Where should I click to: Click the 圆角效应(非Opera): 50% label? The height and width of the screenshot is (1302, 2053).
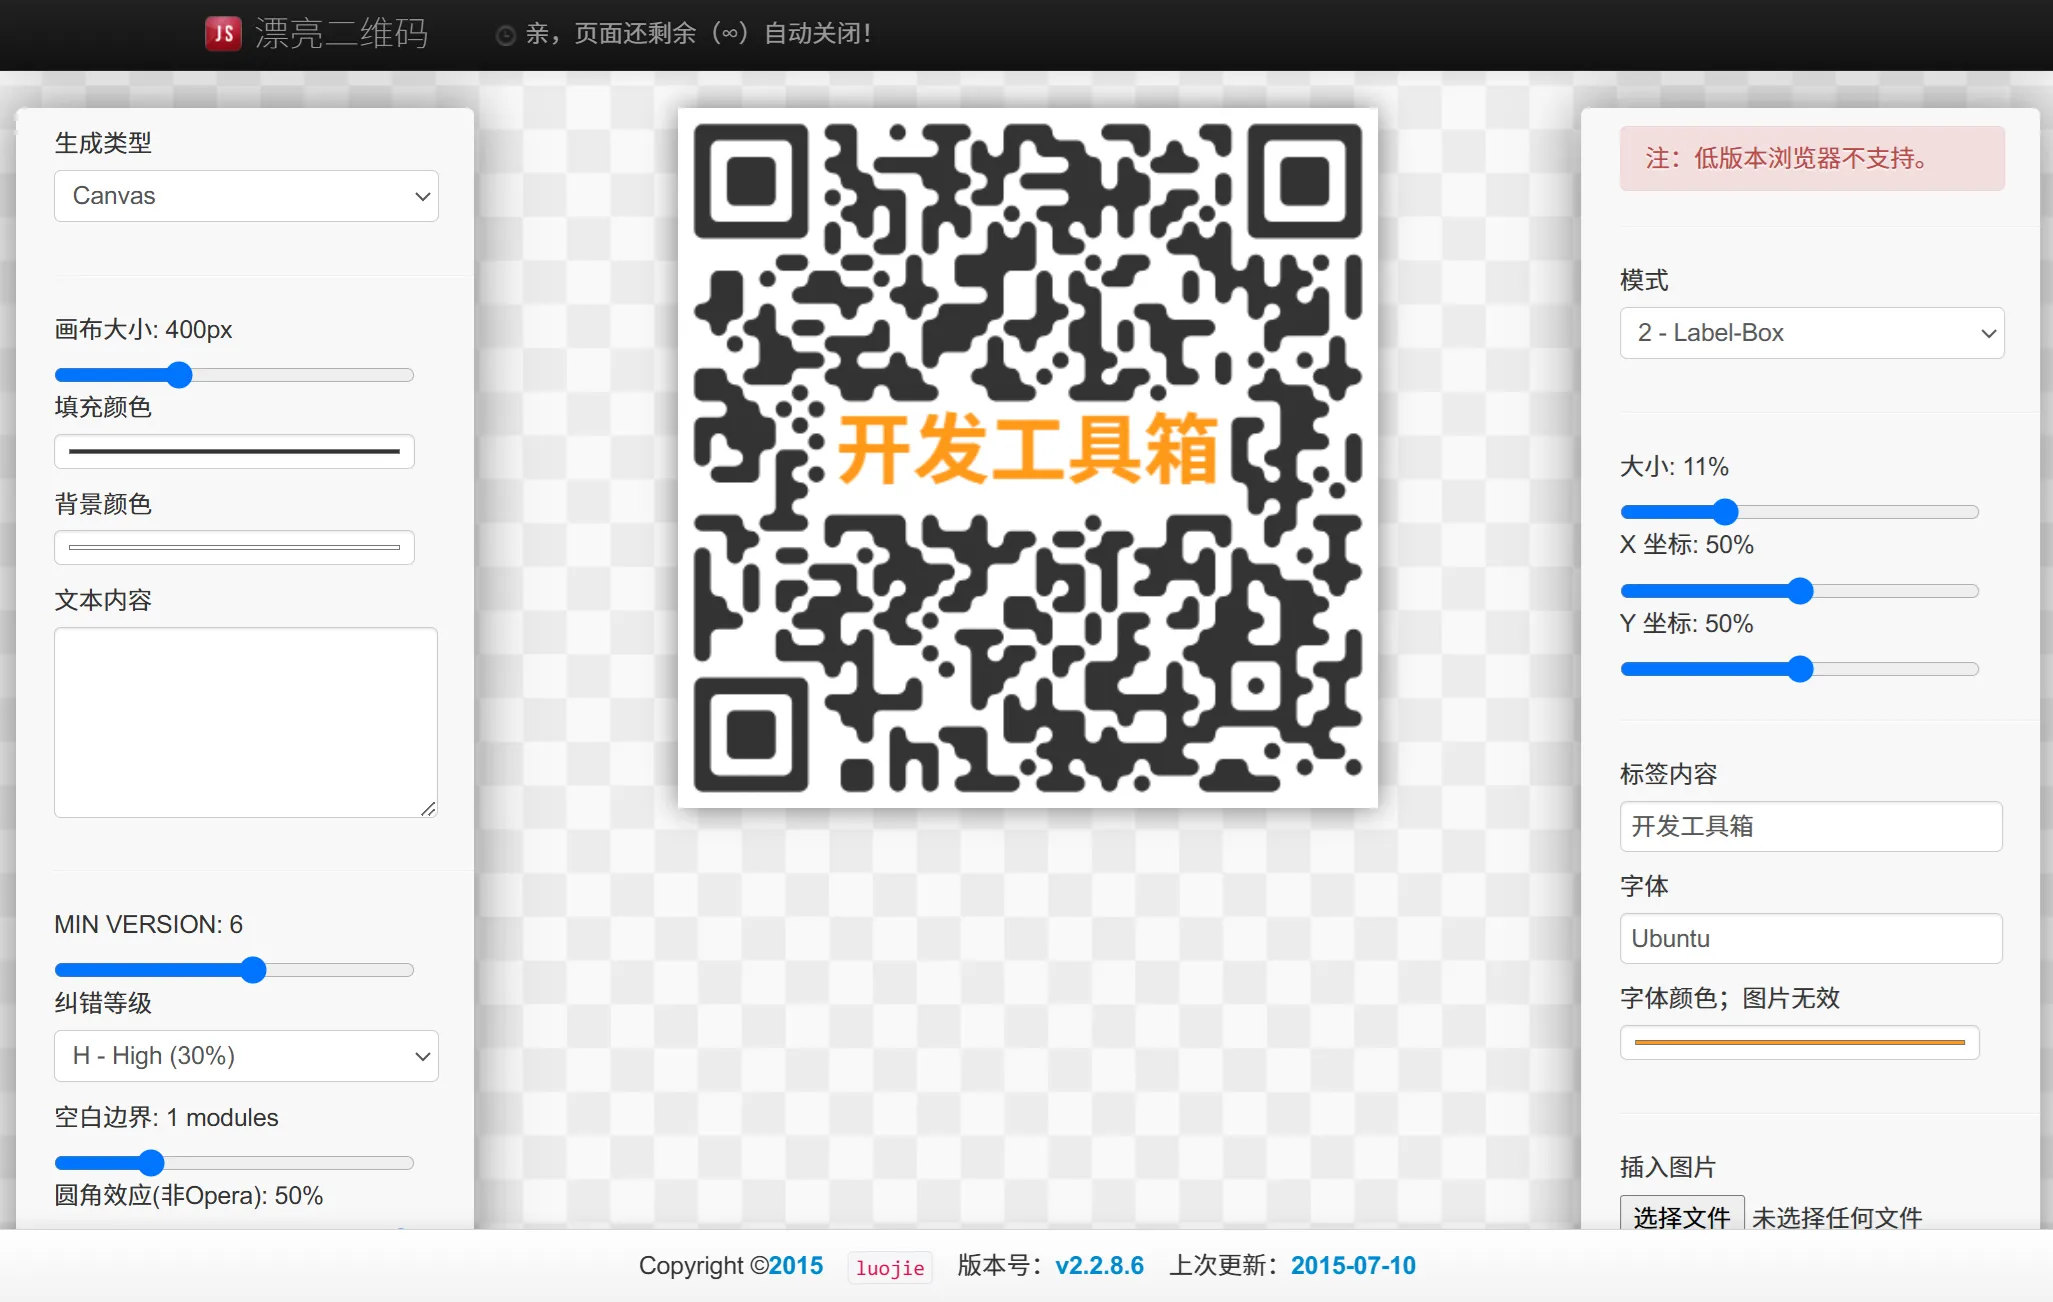click(189, 1196)
